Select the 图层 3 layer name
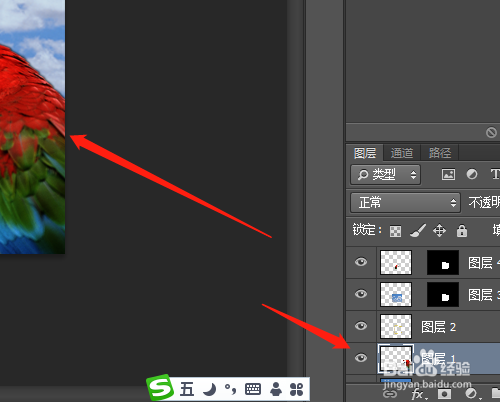The image size is (500, 402). (484, 295)
